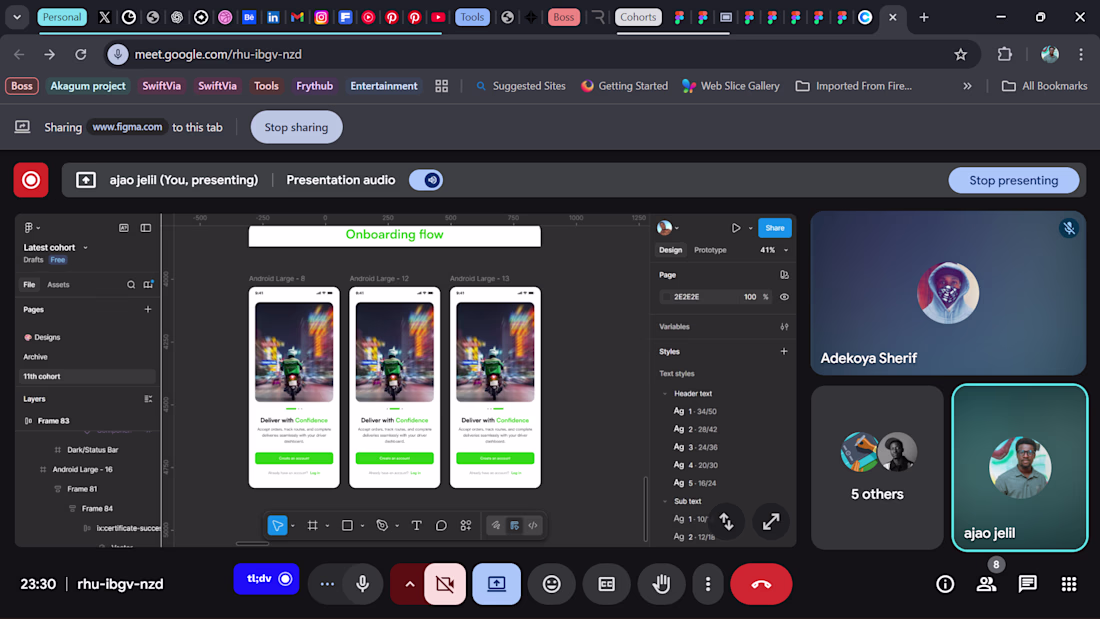Click the sidebar layout icon in Figma
The width and height of the screenshot is (1100, 619).
point(146,227)
